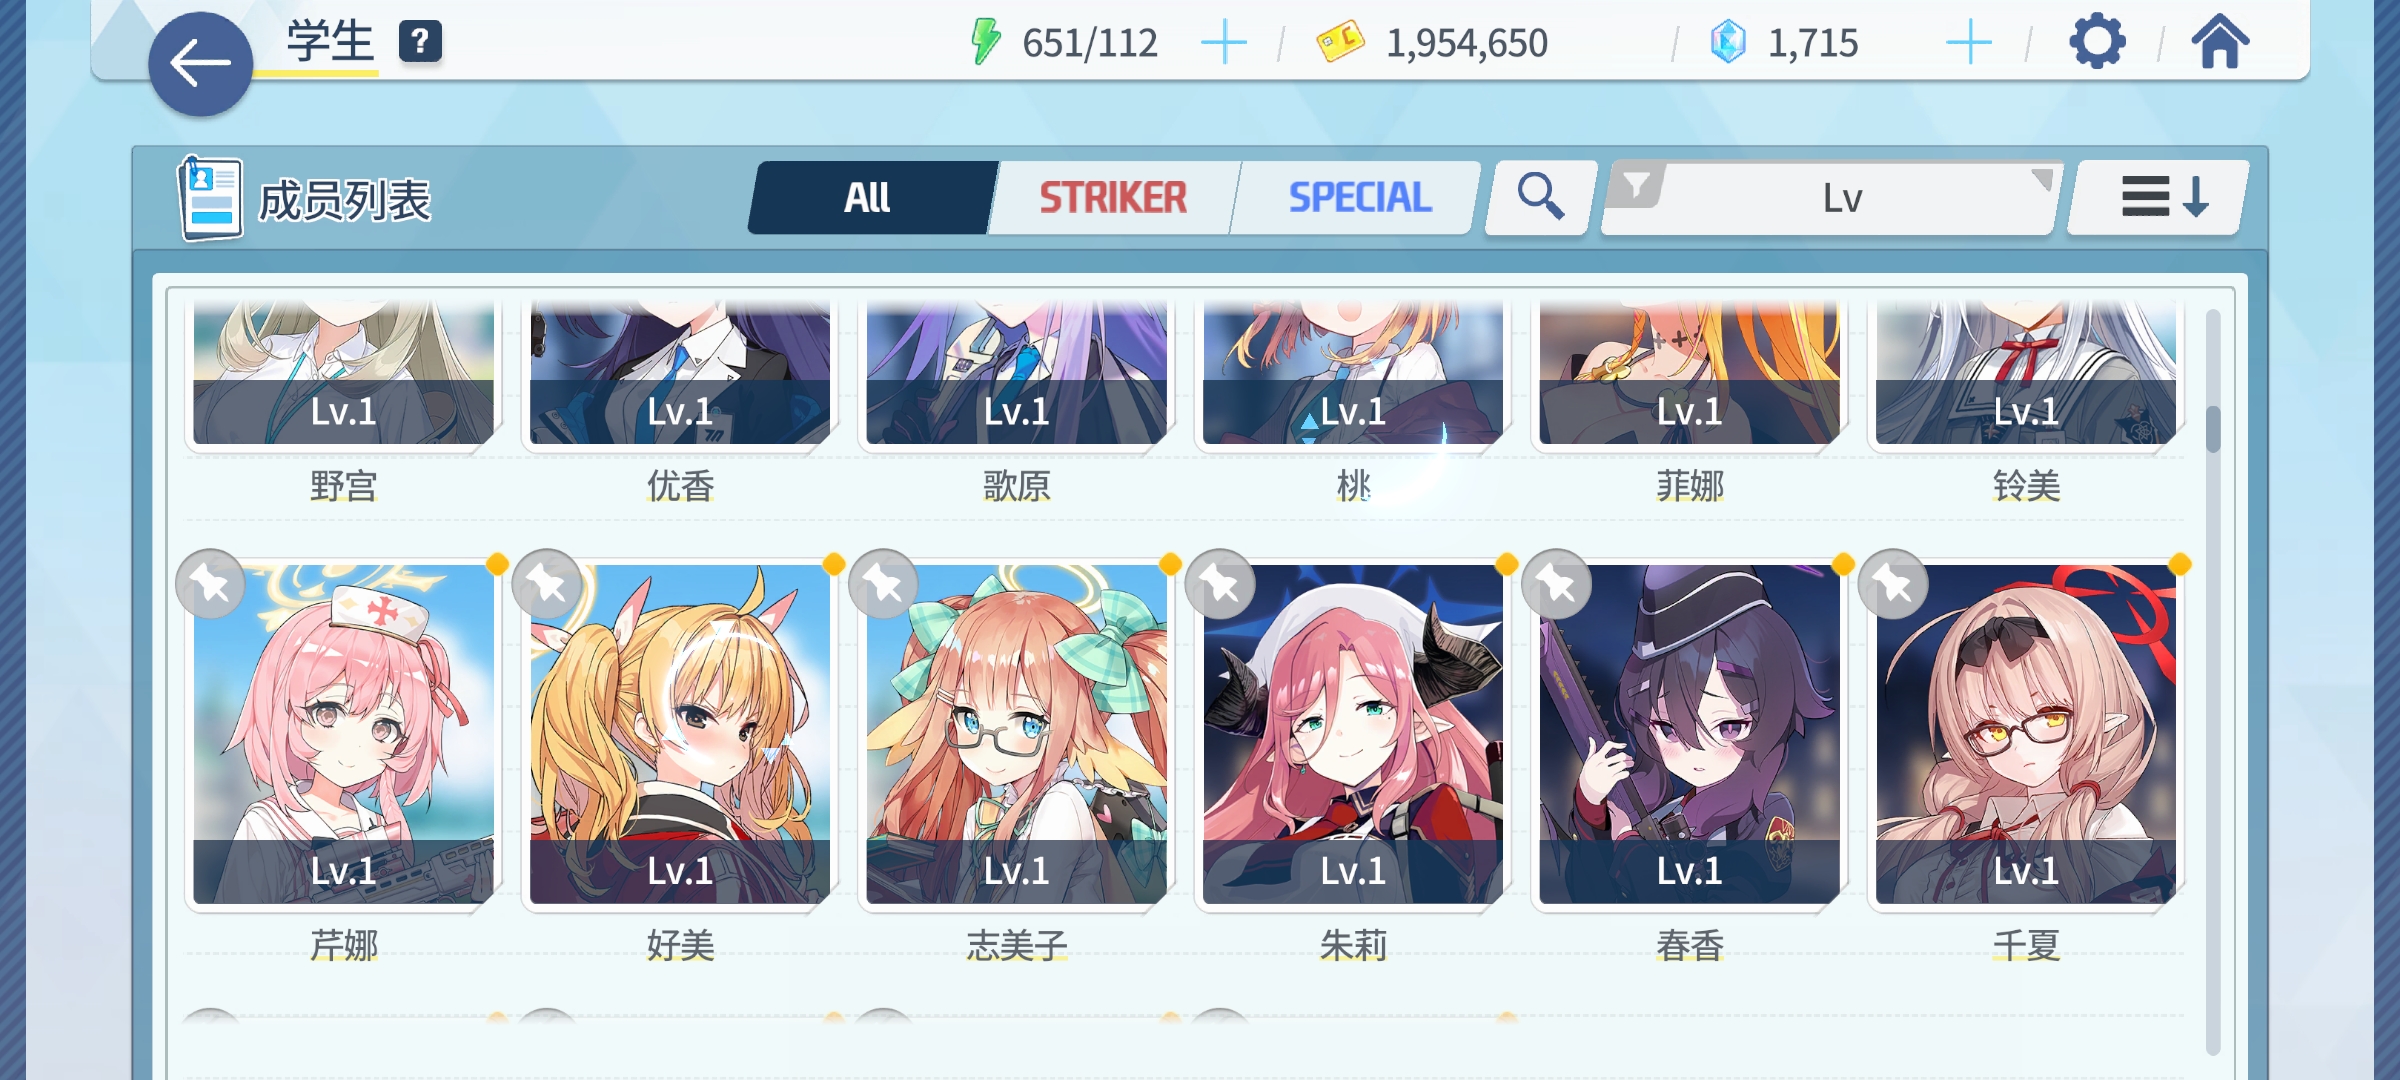
Task: Open dropdown arrow corner on Lv selector
Action: [x=2041, y=180]
